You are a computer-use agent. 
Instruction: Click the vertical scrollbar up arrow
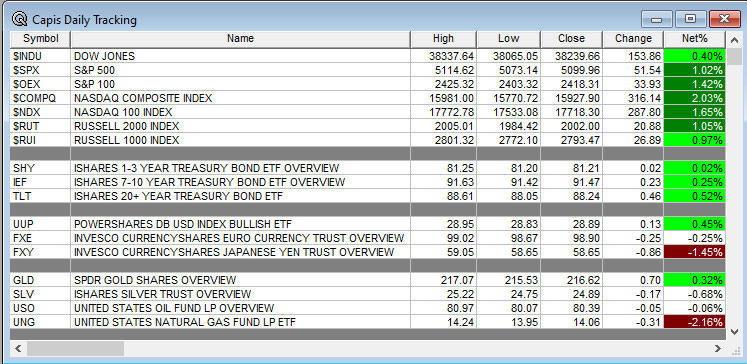[x=734, y=40]
